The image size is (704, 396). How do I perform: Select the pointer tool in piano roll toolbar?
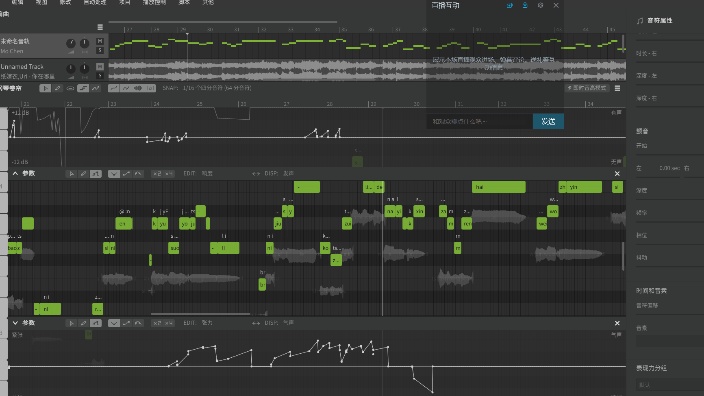[x=45, y=88]
